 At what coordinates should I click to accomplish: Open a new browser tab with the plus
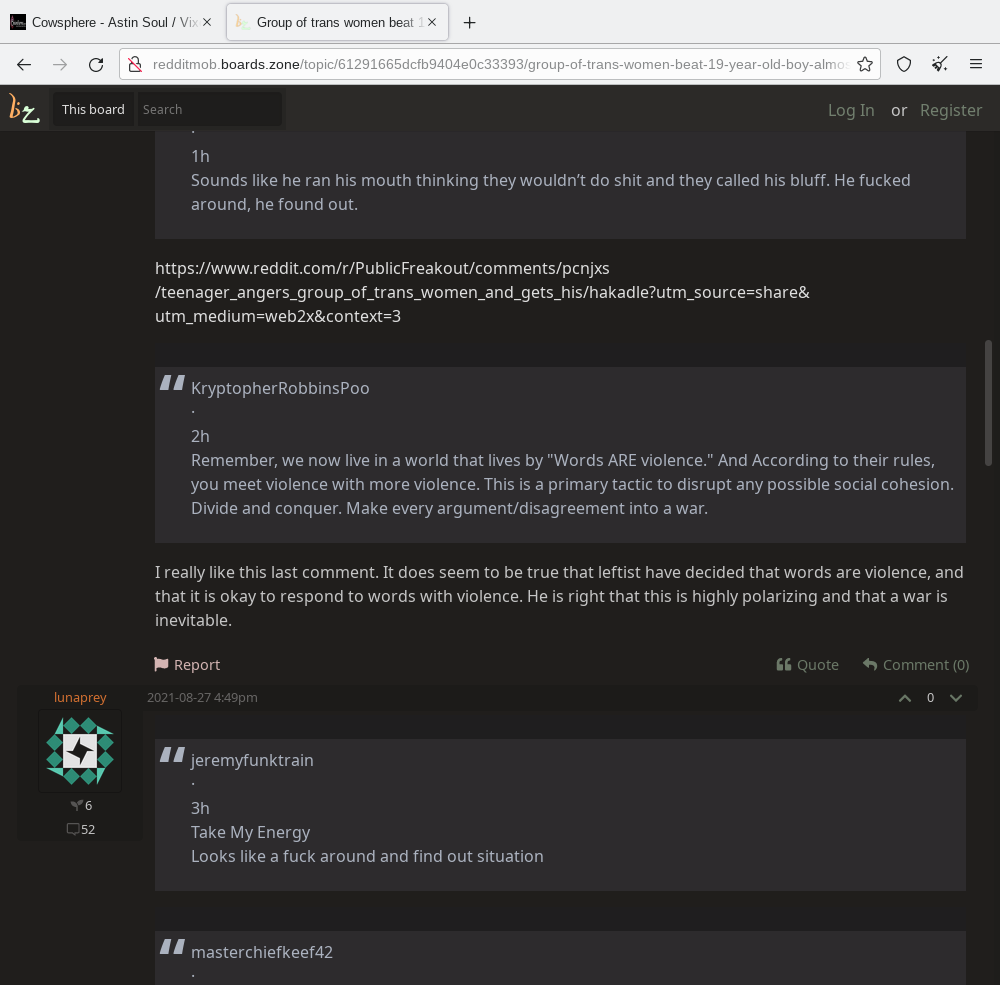tap(469, 23)
